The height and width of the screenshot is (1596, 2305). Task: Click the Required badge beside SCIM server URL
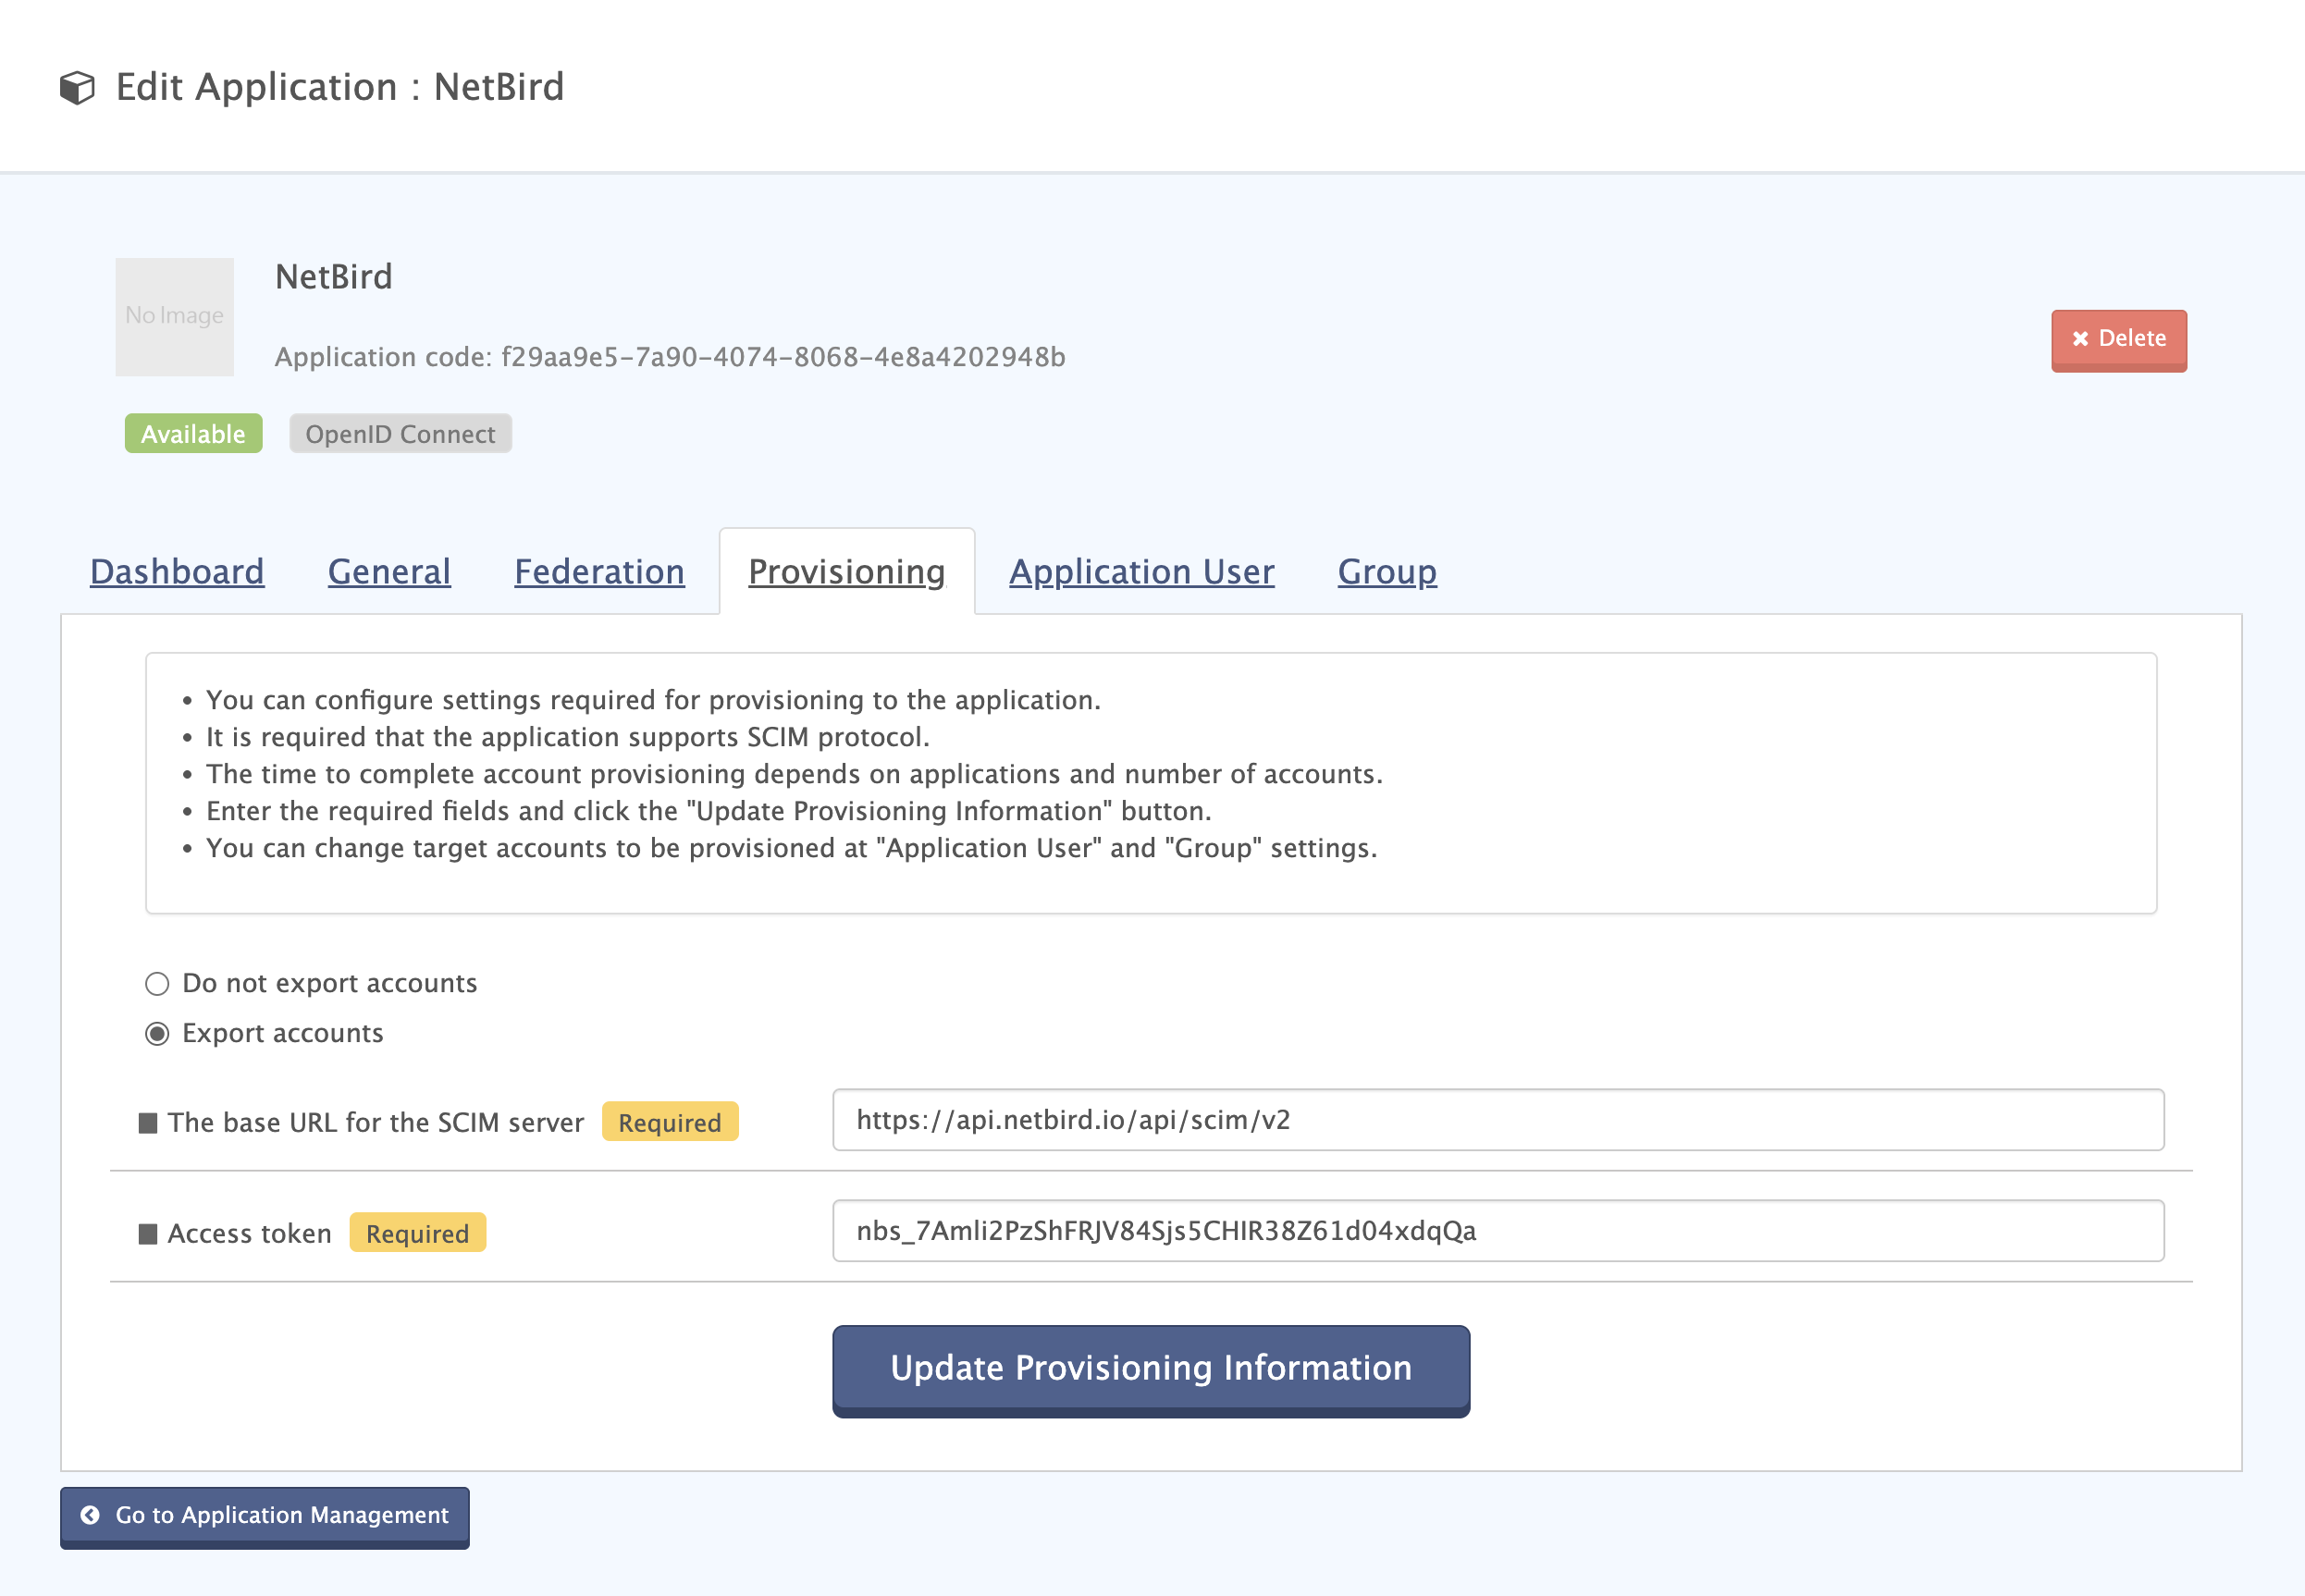click(x=669, y=1122)
